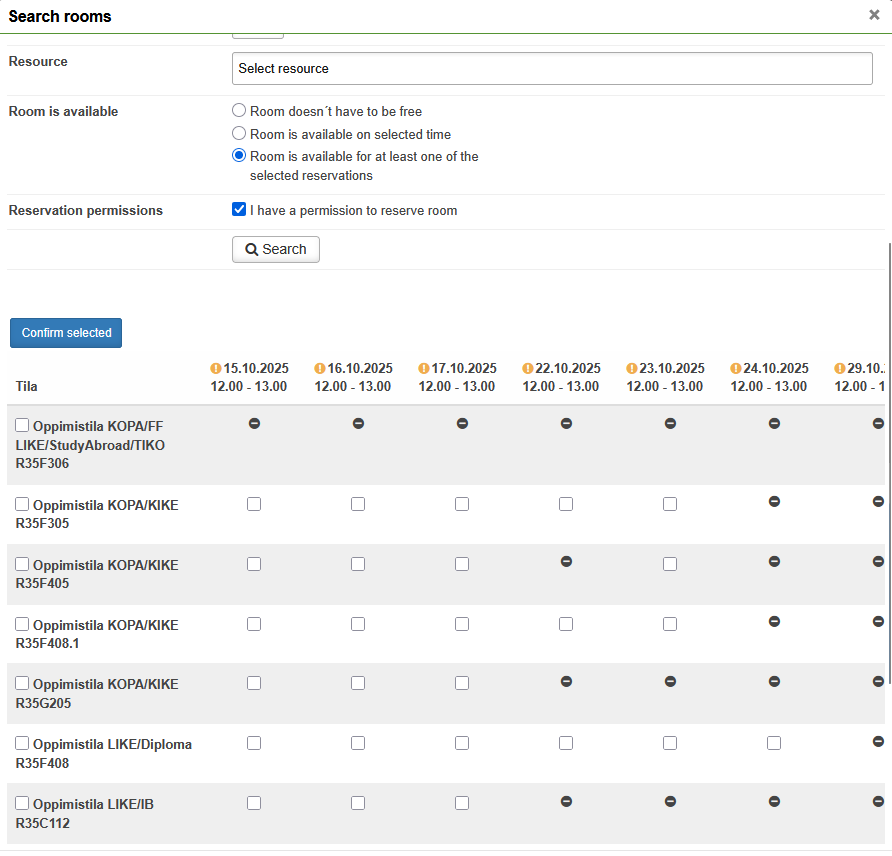
Task: Check the Oppimistila LIKE/Diploma R35F408 room checkbox
Action: point(22,744)
